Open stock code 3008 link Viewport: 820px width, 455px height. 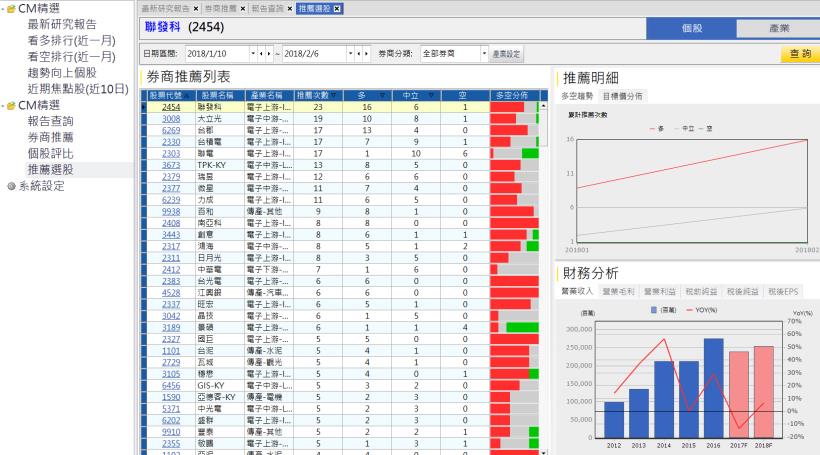click(x=171, y=118)
